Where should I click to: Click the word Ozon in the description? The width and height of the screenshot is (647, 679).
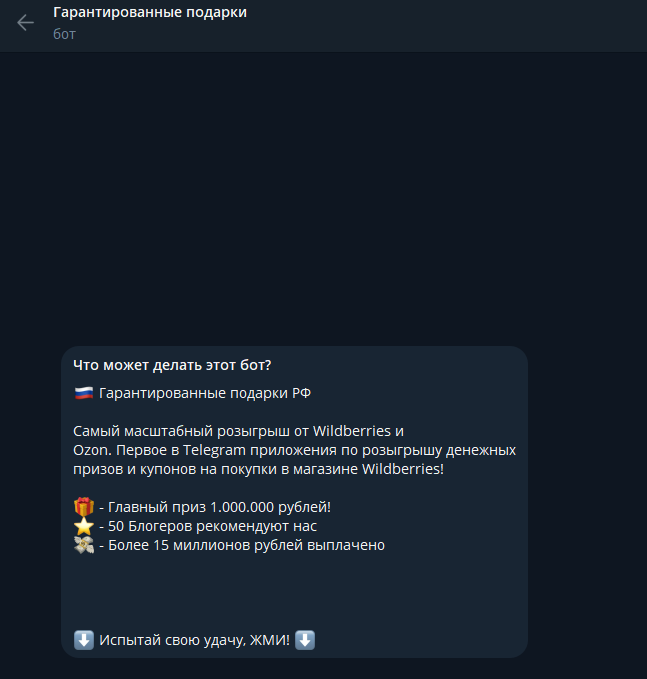pyautogui.click(x=91, y=450)
